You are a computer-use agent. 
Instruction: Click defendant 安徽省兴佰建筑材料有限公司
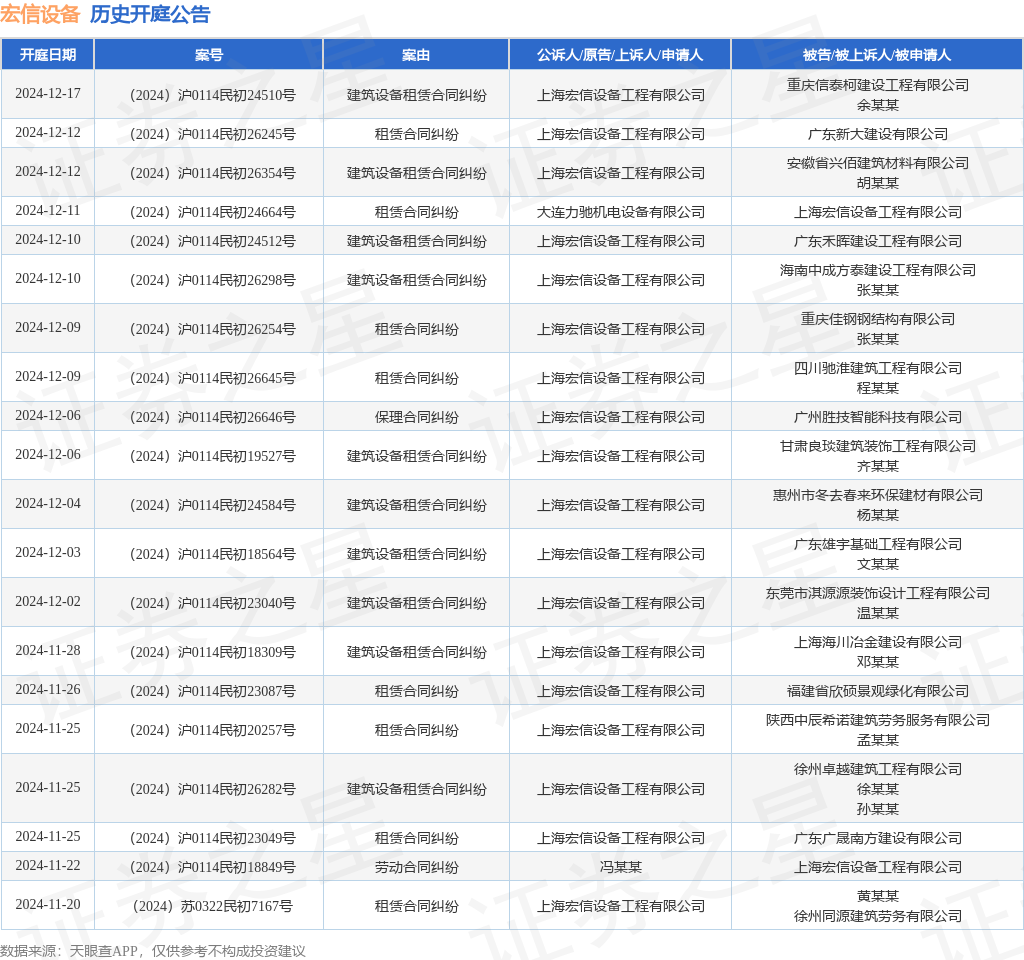(x=878, y=163)
